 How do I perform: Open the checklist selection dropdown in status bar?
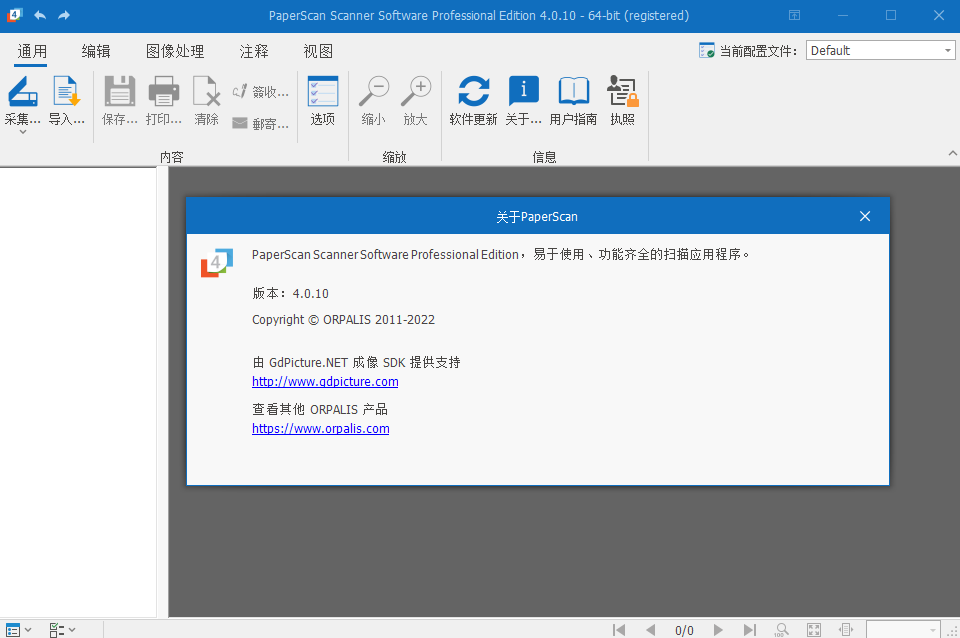[62, 629]
